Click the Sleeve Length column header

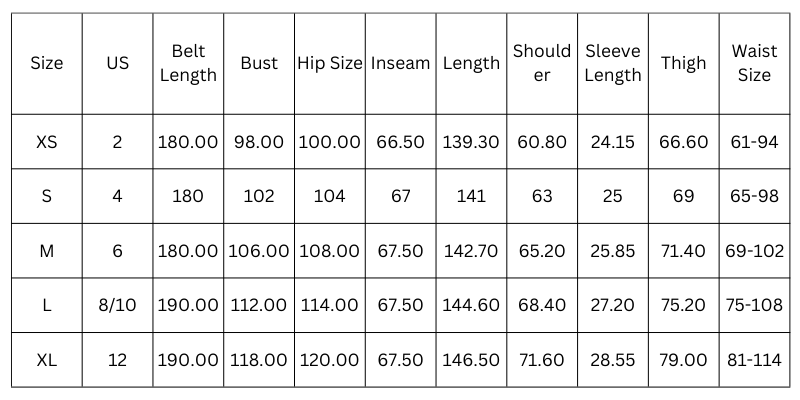click(x=612, y=63)
